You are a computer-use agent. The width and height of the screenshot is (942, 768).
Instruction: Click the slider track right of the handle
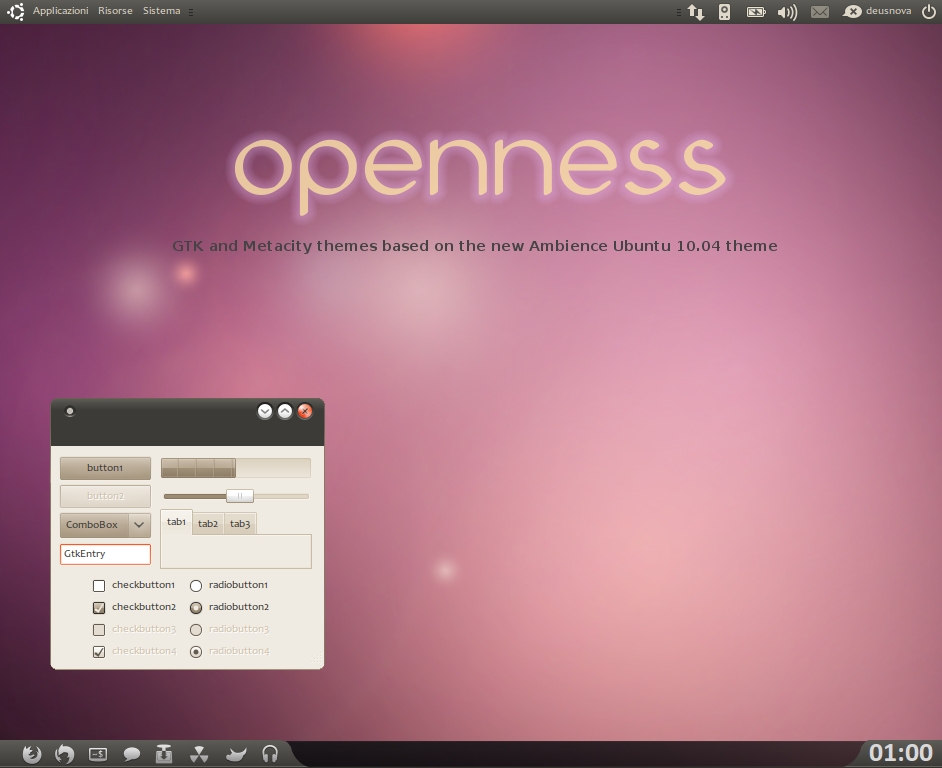[x=281, y=496]
